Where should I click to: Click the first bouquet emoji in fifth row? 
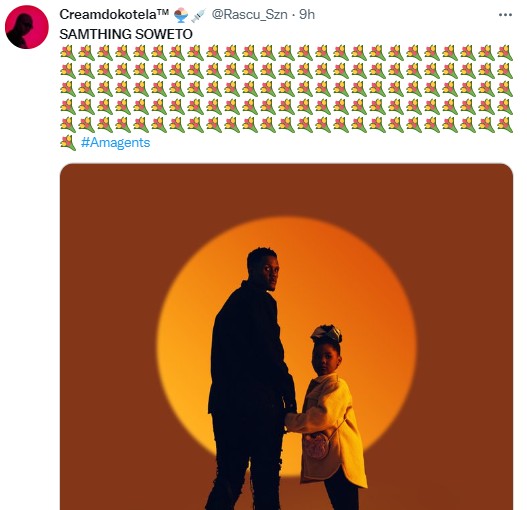coord(68,125)
